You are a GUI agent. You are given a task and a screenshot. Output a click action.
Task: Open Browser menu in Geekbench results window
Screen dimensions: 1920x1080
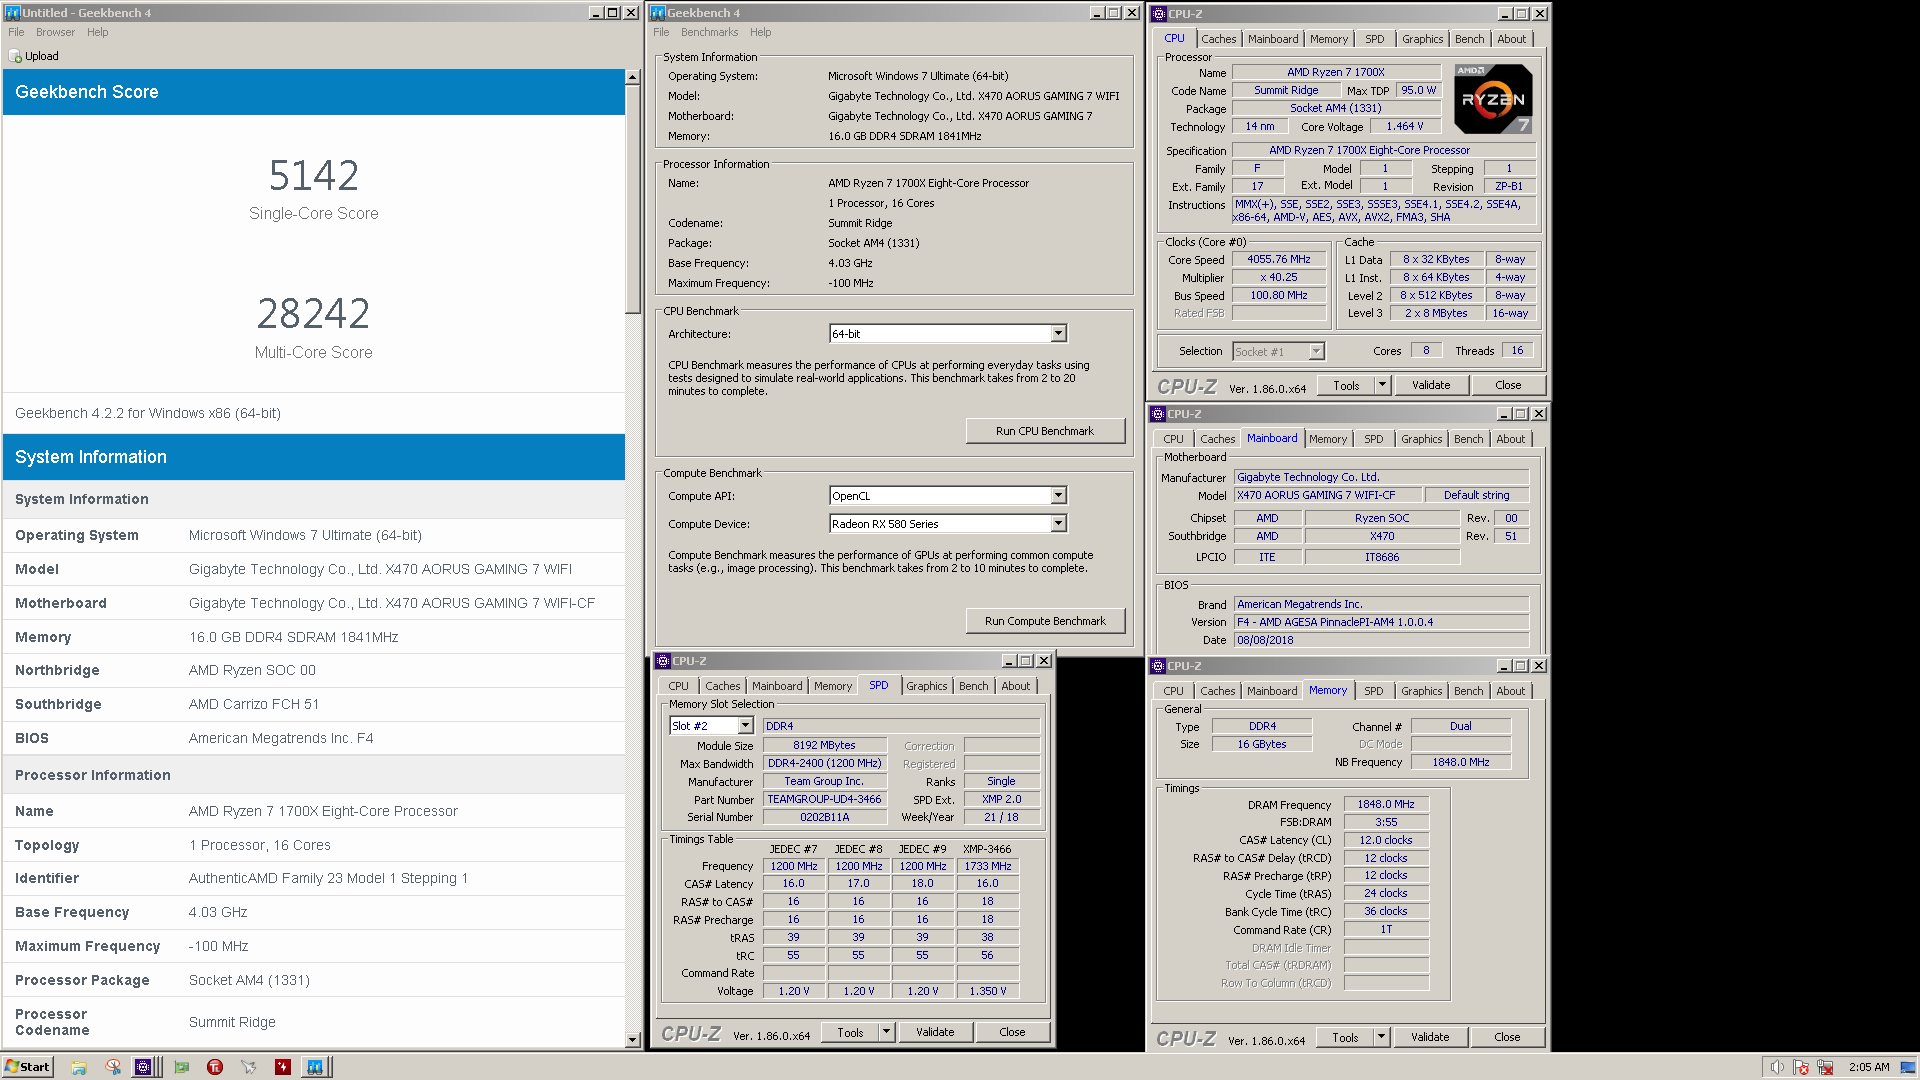point(55,32)
